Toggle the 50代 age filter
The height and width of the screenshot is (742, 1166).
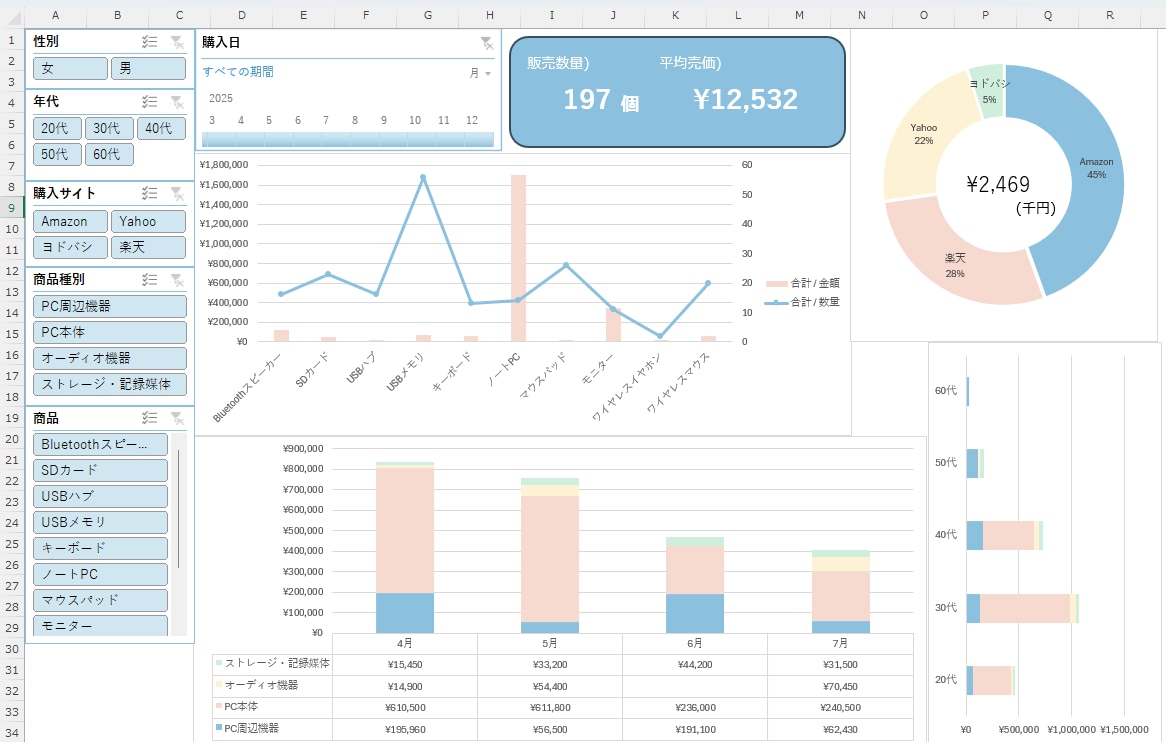57,155
